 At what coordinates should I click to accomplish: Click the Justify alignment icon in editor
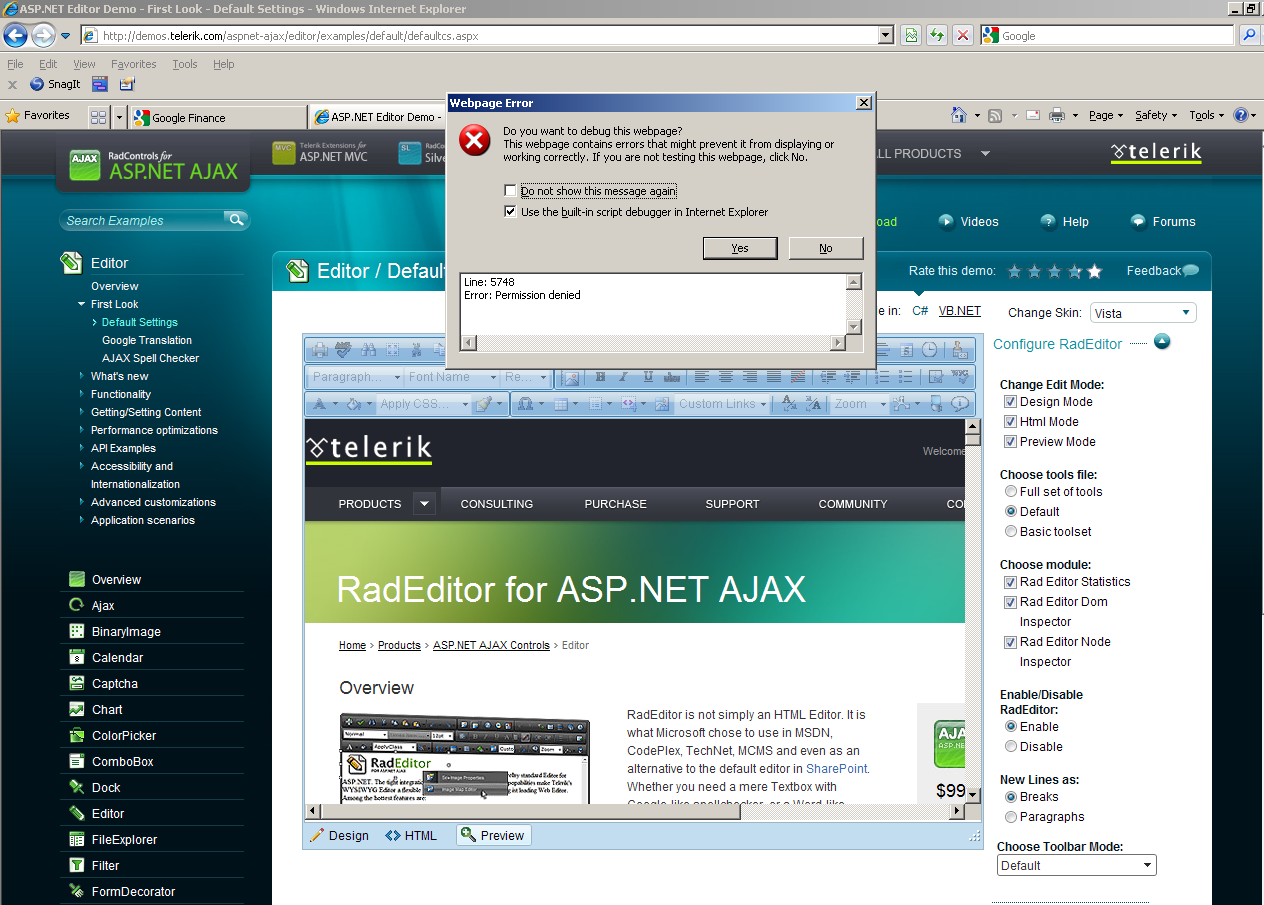(x=774, y=377)
